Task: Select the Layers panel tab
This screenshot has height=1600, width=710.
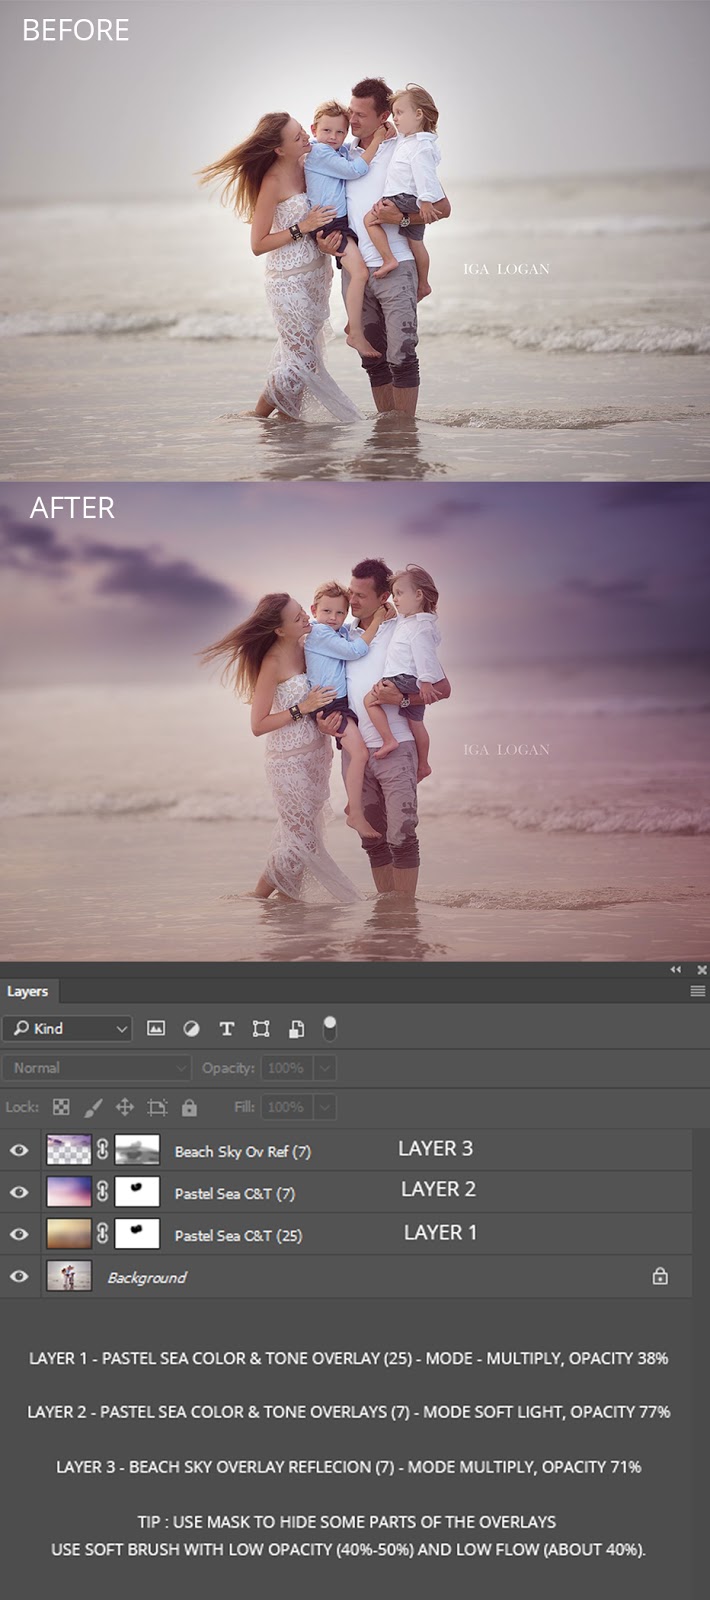Action: 28,991
